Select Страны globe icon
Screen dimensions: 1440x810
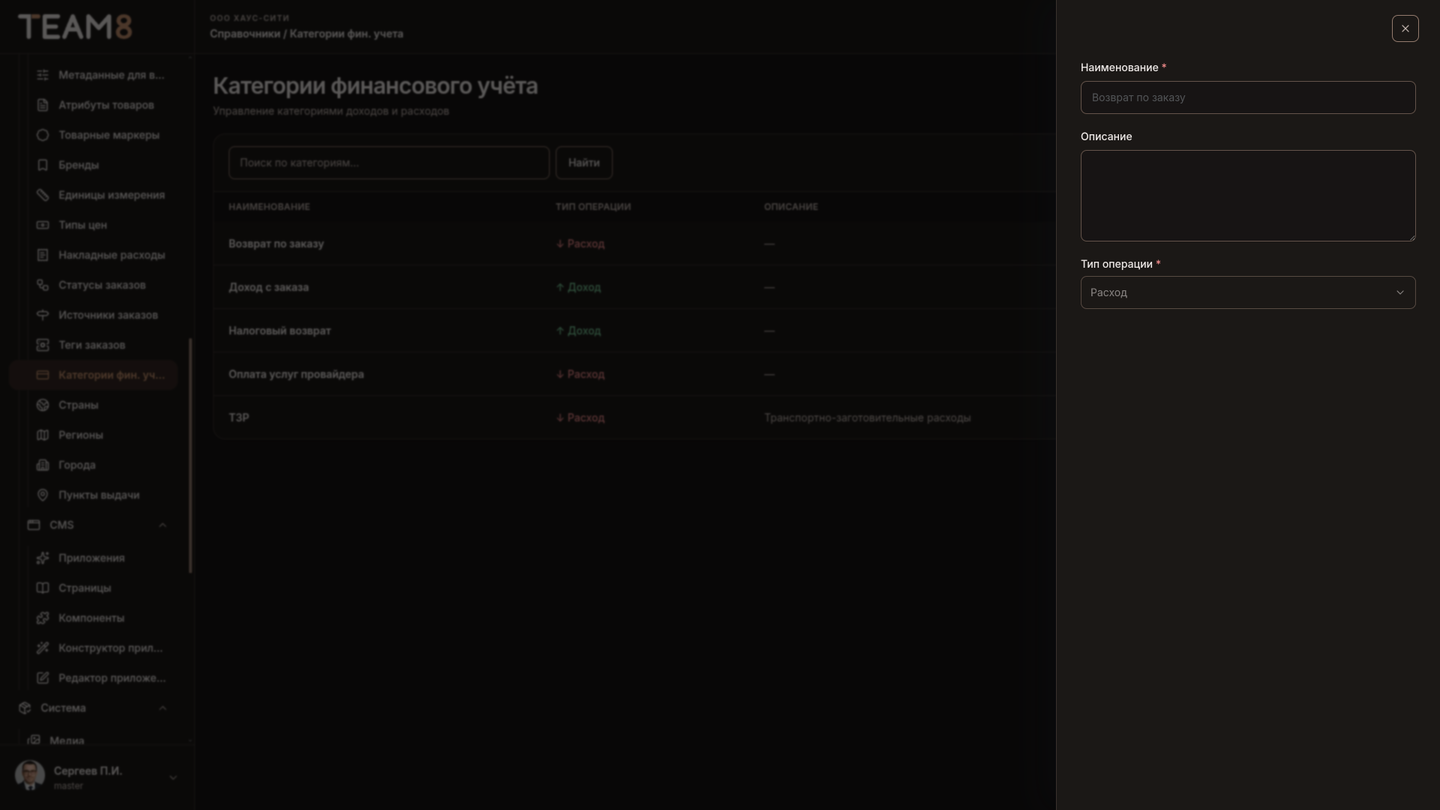42,405
